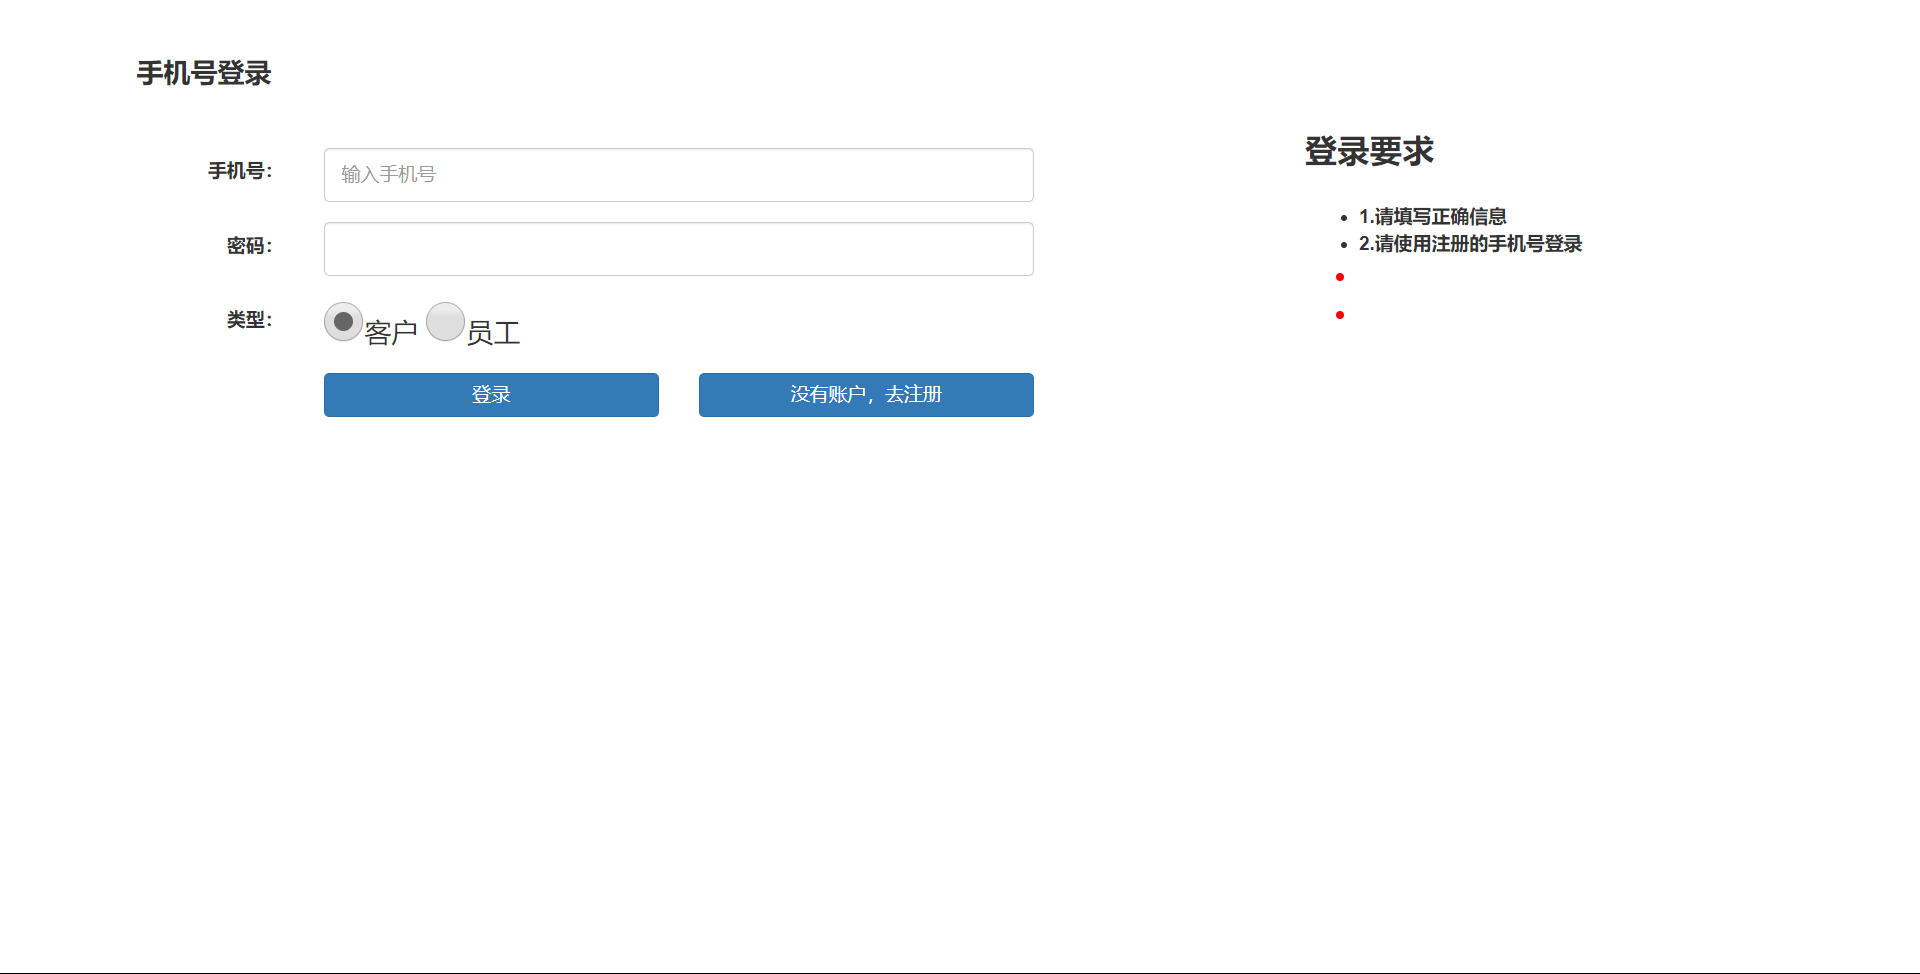
Task: Click the 没有账户，去注册 button
Action: pos(866,395)
